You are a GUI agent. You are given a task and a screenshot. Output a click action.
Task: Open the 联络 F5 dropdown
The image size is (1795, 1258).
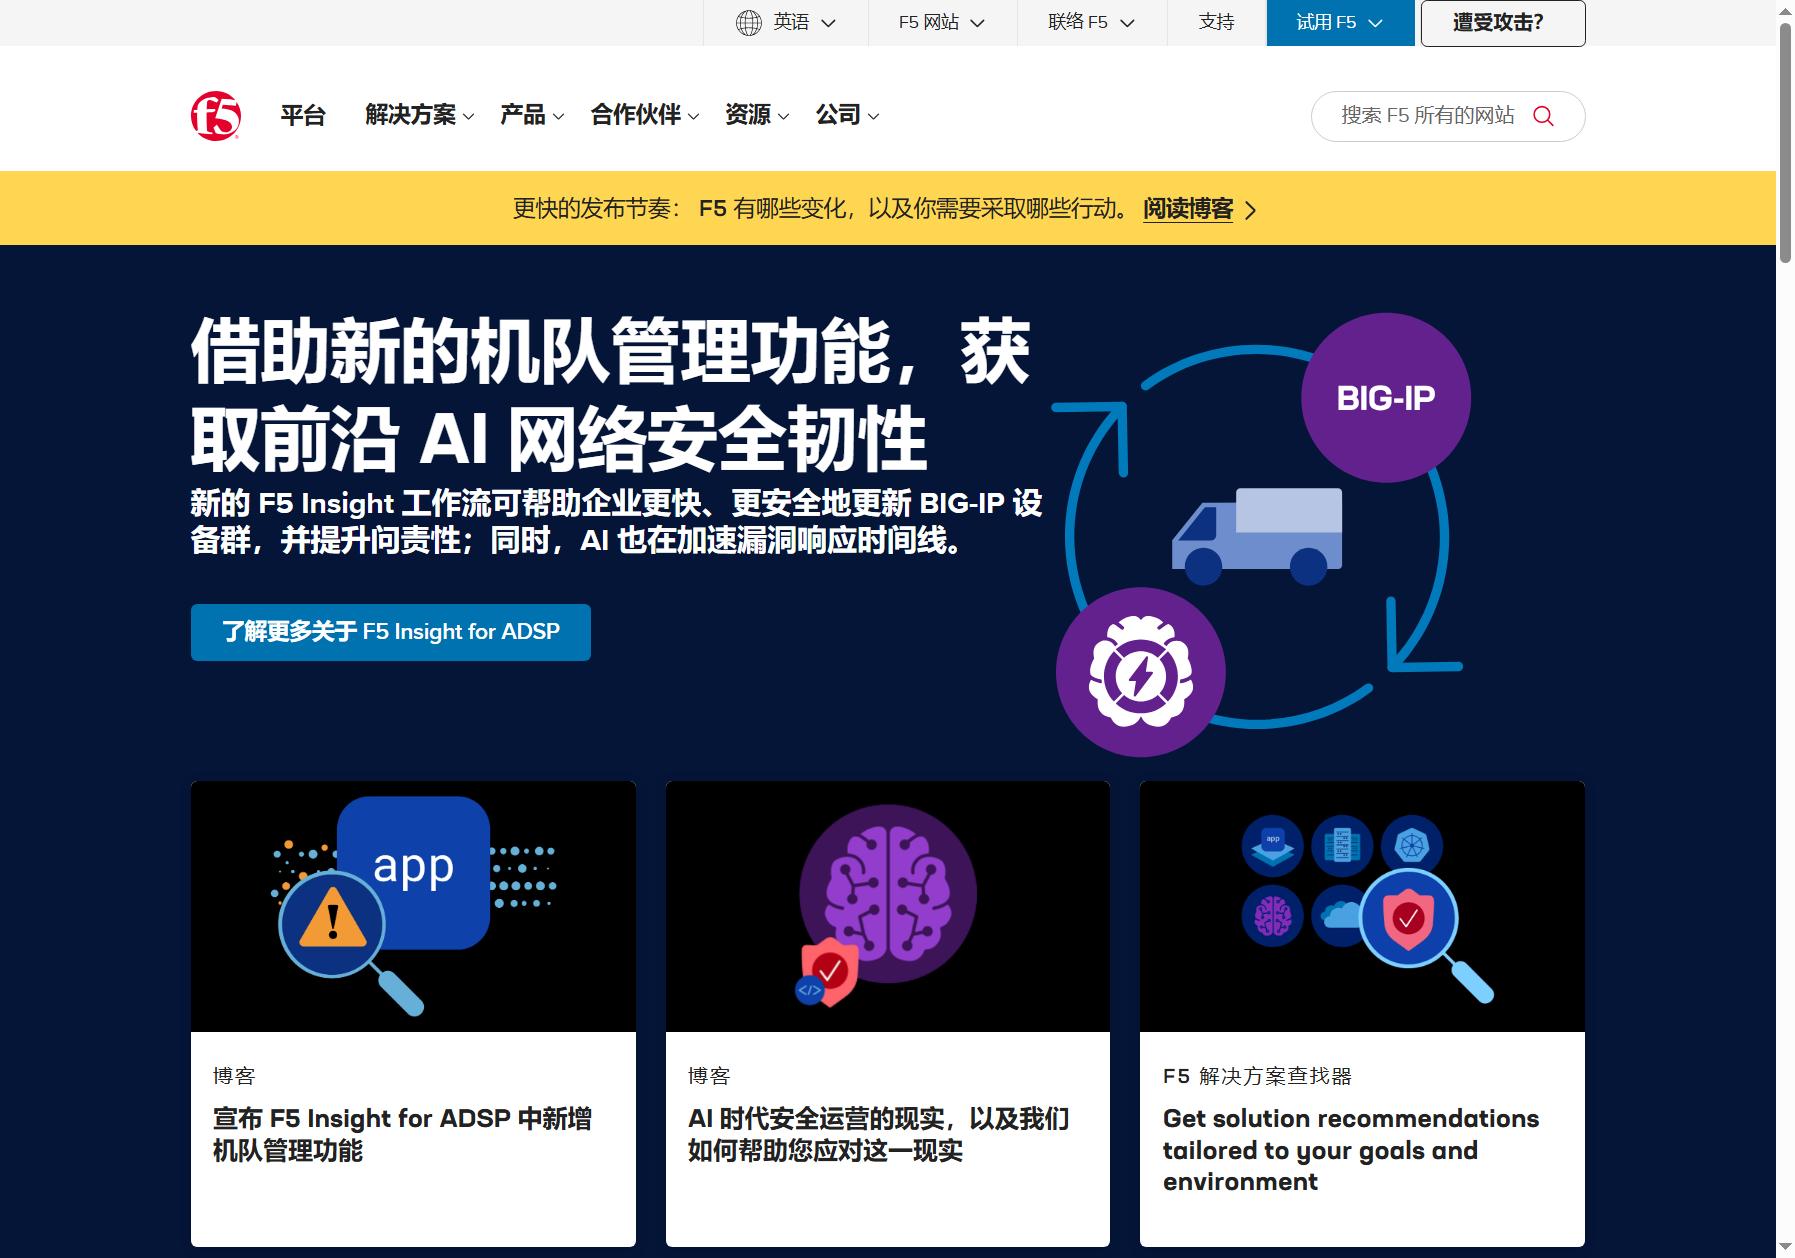click(1092, 23)
